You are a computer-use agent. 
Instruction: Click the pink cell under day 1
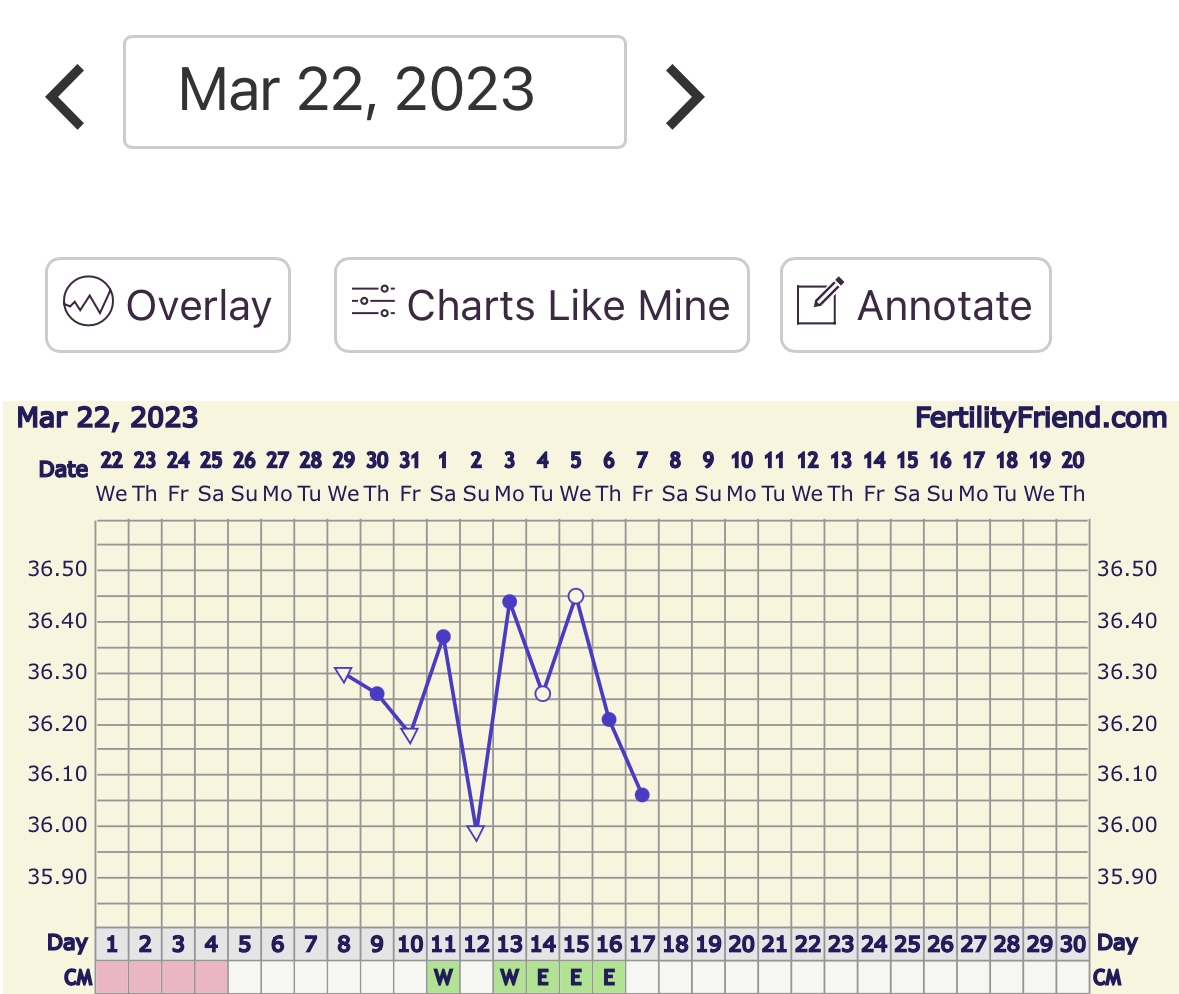[112, 978]
